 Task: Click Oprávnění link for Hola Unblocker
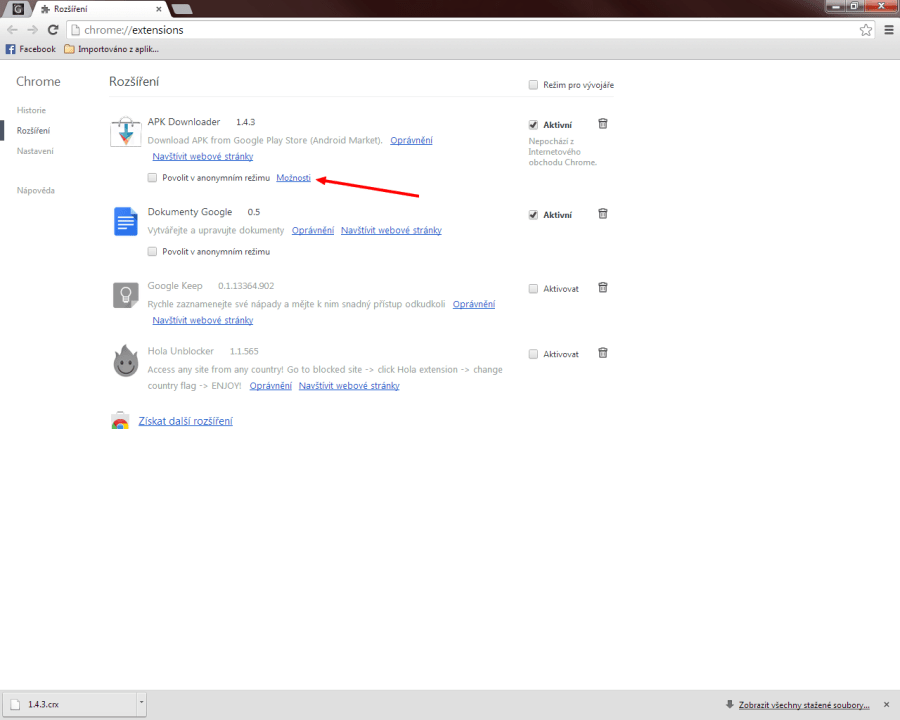pyautogui.click(x=271, y=386)
